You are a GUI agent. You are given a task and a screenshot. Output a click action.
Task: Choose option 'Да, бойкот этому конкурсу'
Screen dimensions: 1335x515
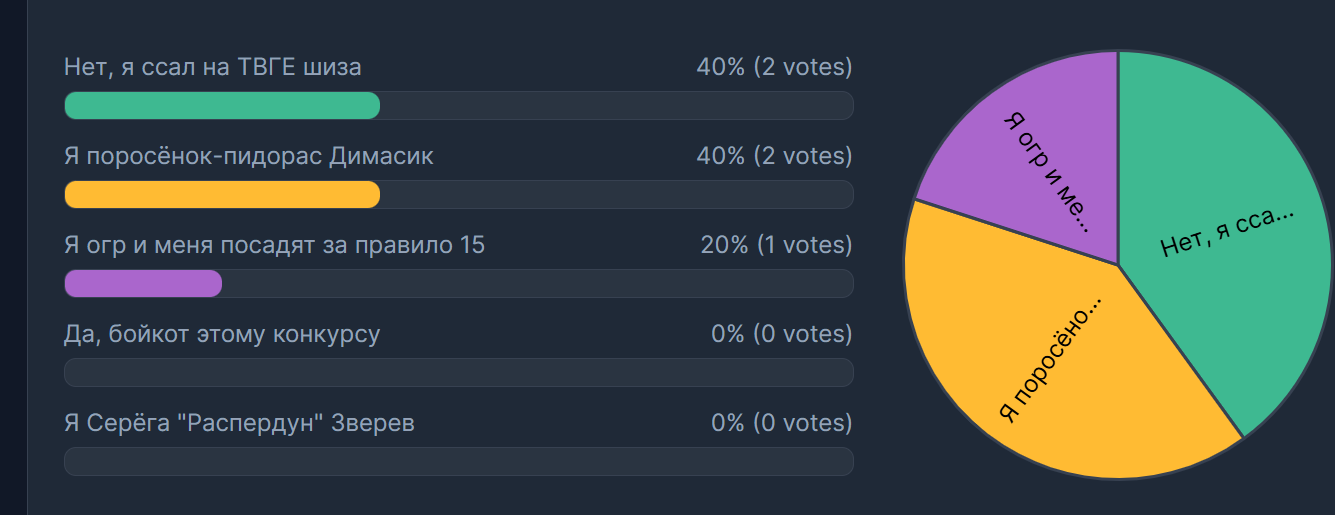pos(222,334)
